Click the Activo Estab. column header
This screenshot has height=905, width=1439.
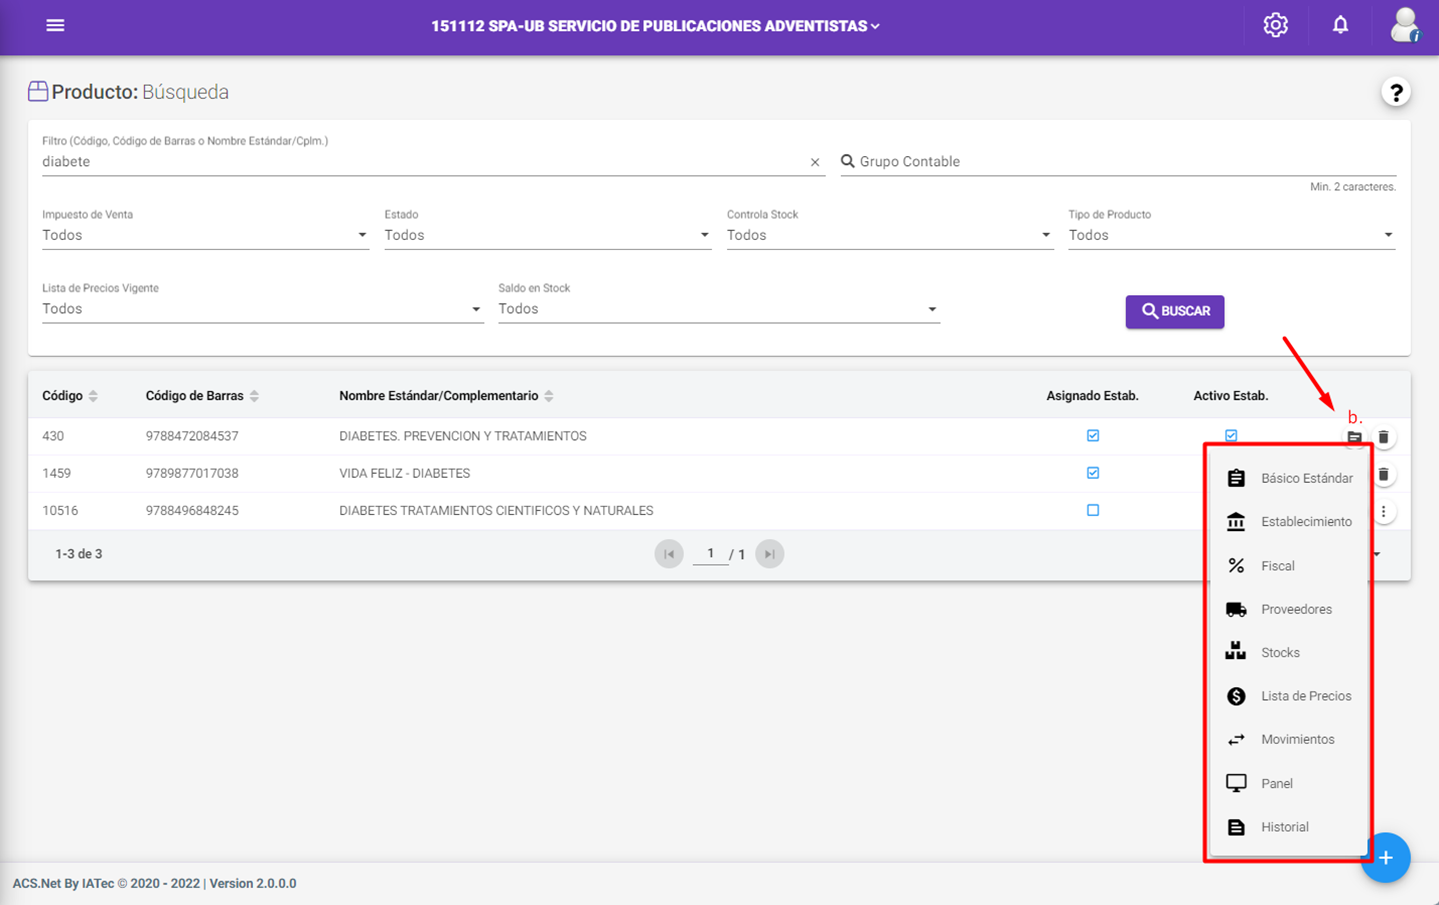(x=1231, y=396)
